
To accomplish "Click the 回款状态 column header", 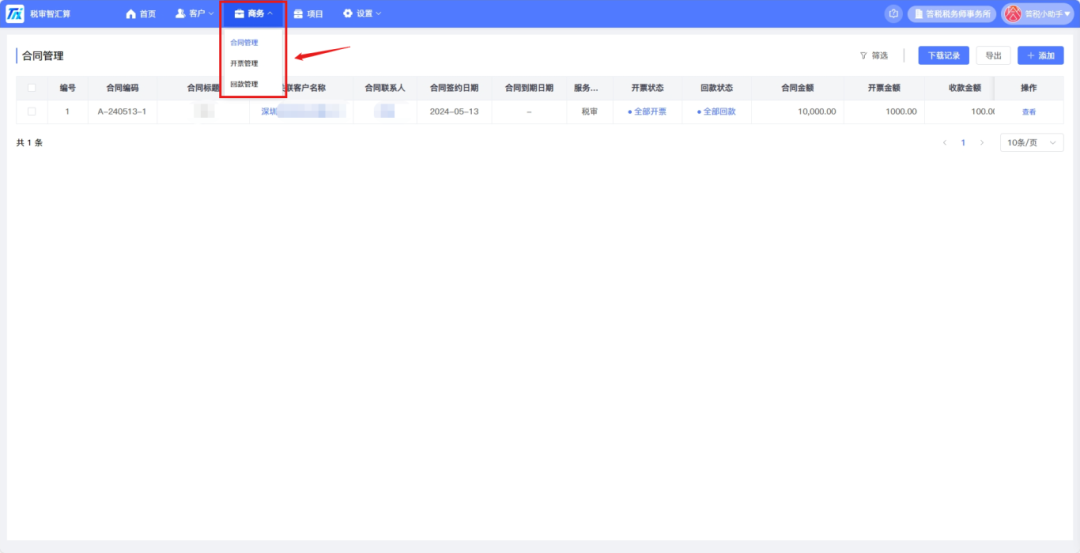I will pos(716,88).
